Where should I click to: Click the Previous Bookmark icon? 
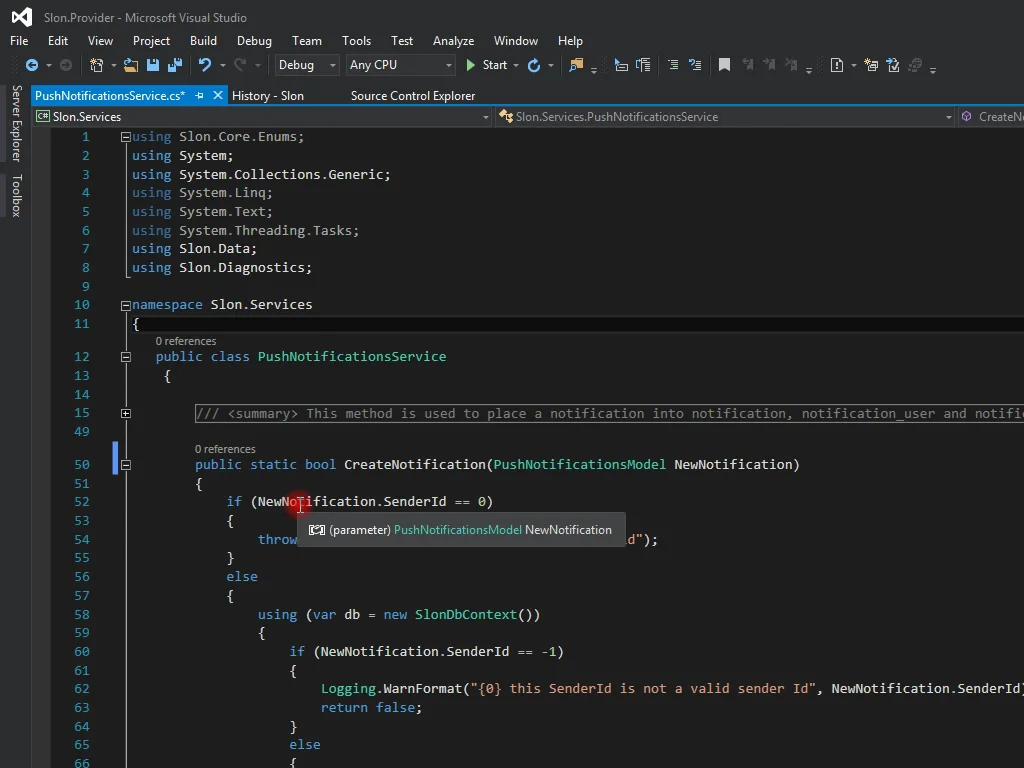(747, 65)
